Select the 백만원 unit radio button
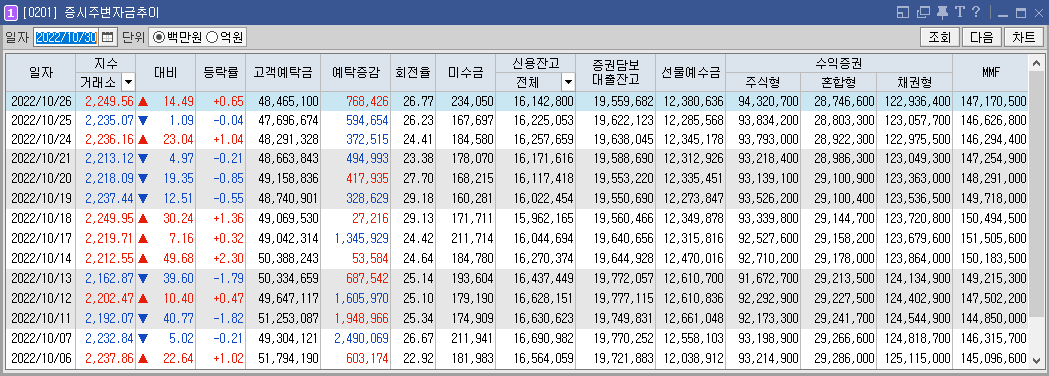1049x376 pixels. point(158,37)
